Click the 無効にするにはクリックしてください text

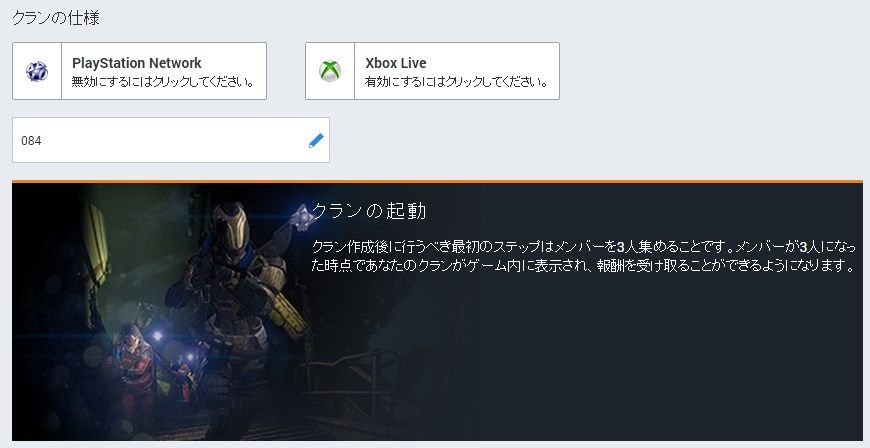tap(164, 82)
